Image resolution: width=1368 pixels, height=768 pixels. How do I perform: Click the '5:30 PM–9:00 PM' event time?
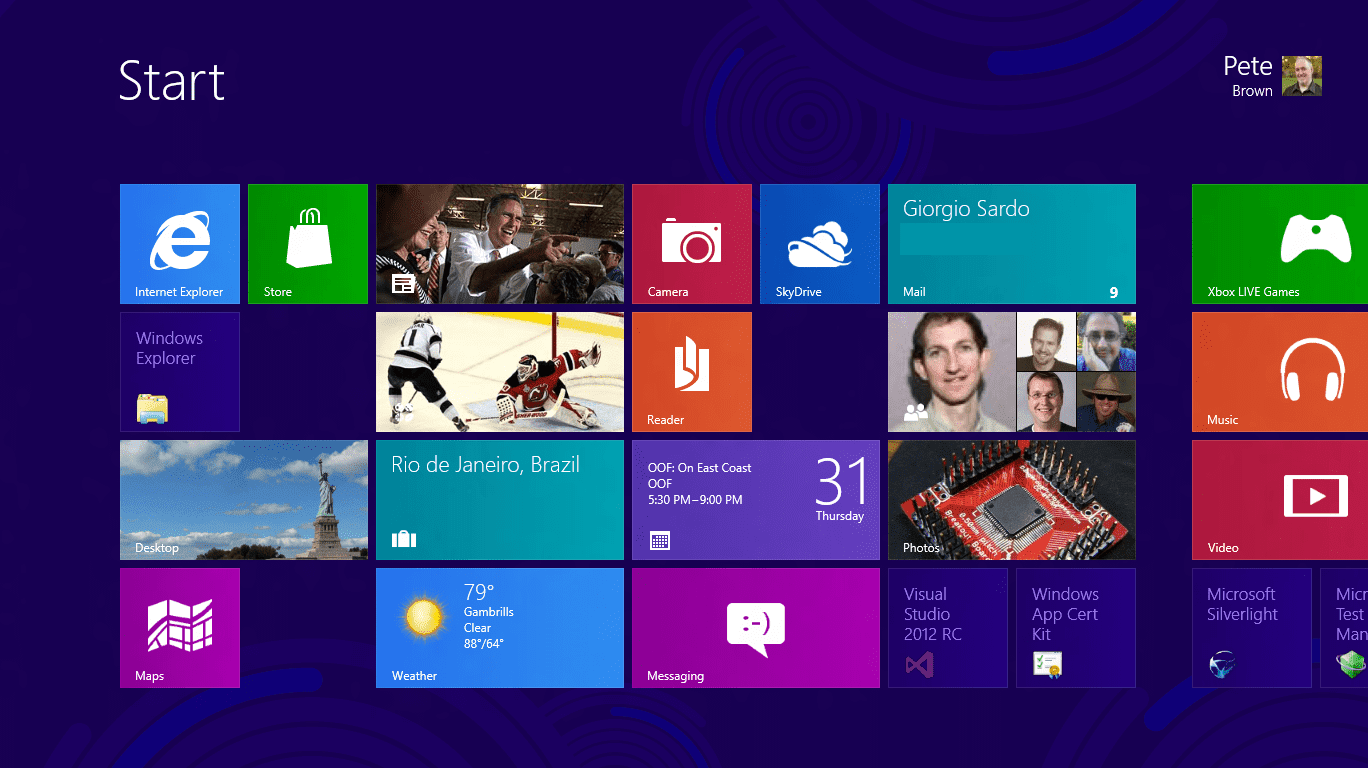[695, 500]
